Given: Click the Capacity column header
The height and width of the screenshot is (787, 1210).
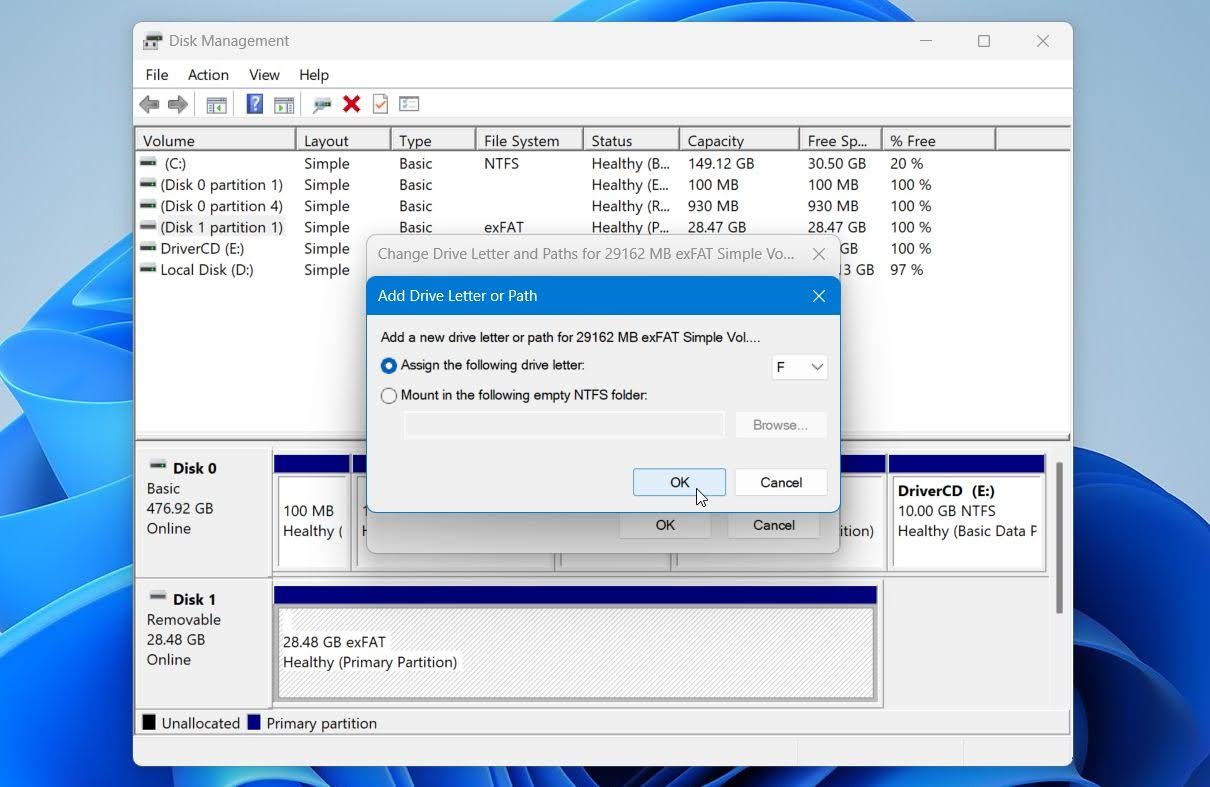Looking at the screenshot, I should coord(739,141).
